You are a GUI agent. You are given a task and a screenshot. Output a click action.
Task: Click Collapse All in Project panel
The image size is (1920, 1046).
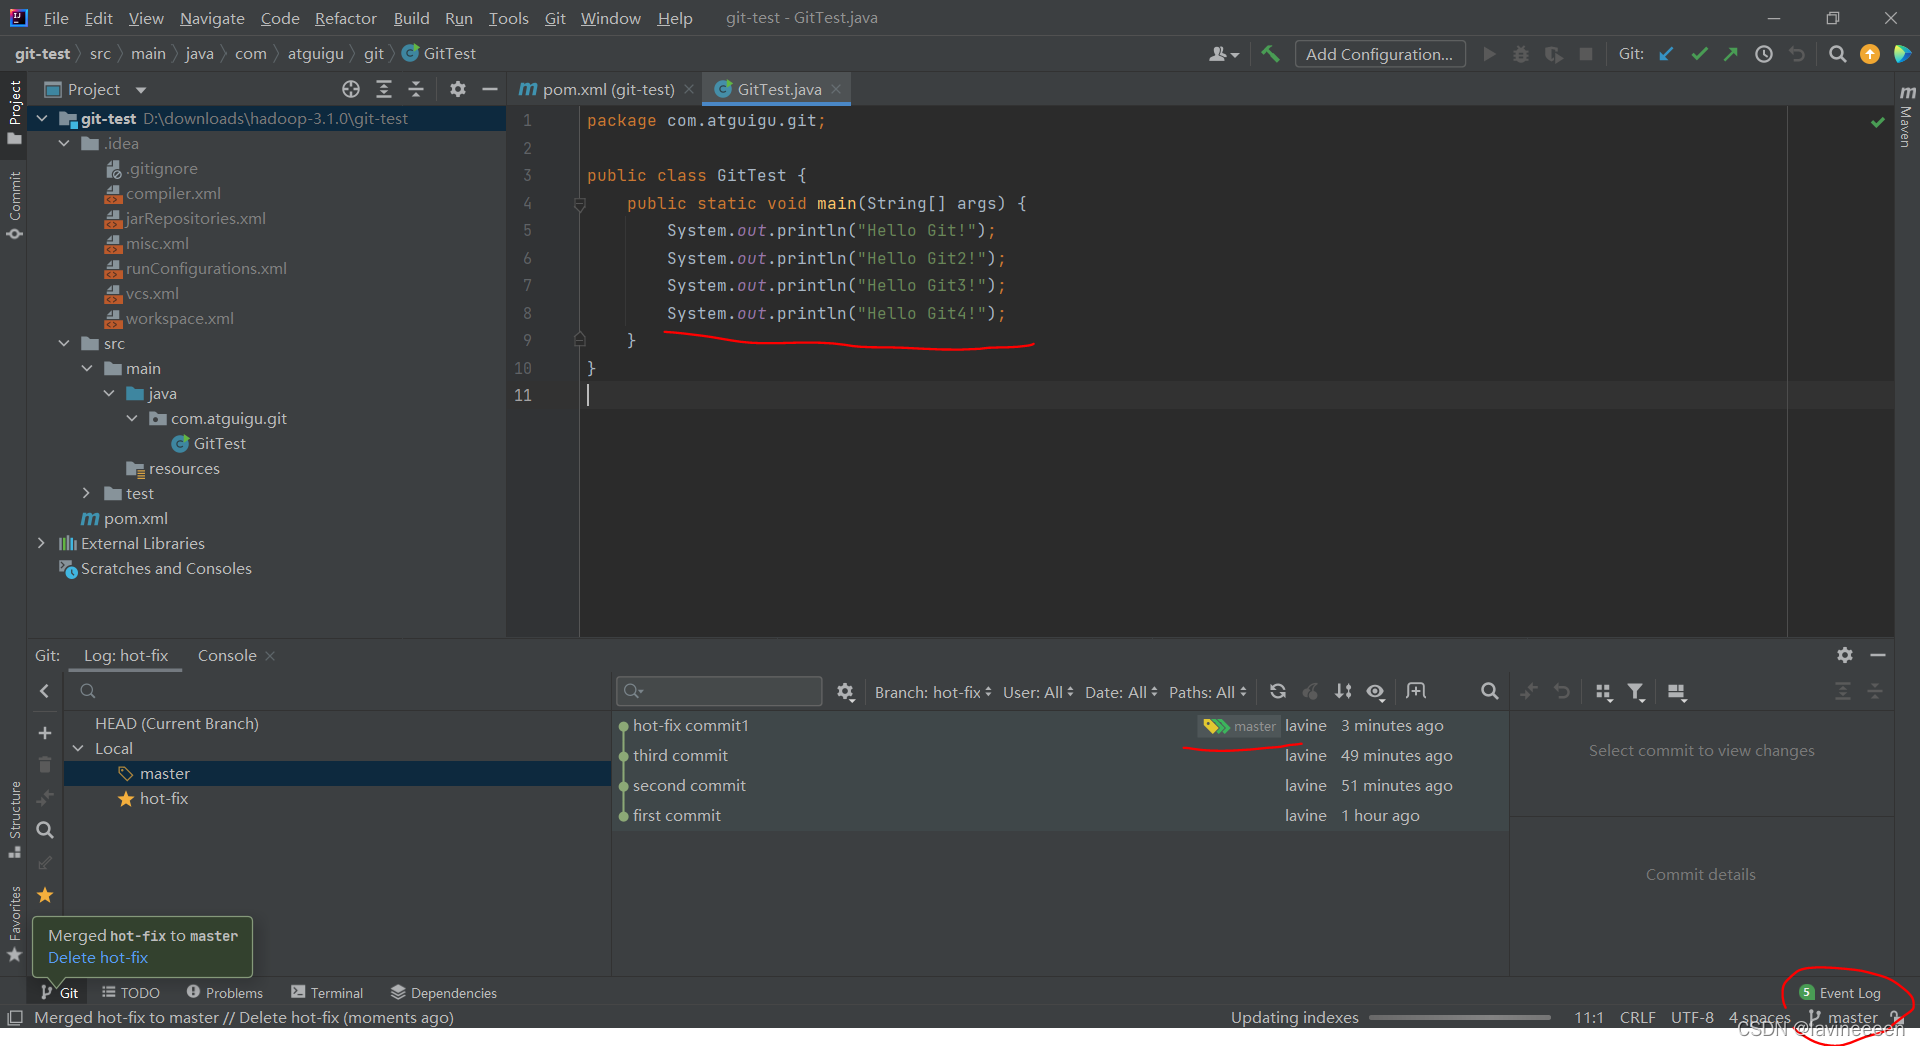click(x=416, y=90)
